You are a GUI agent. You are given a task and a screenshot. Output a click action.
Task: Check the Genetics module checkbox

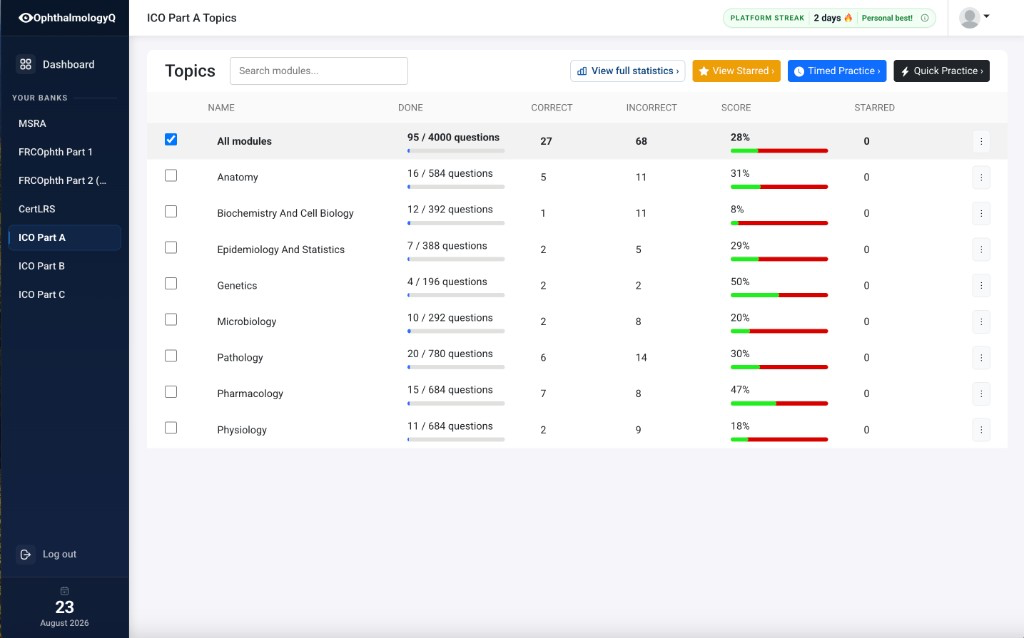click(x=171, y=283)
